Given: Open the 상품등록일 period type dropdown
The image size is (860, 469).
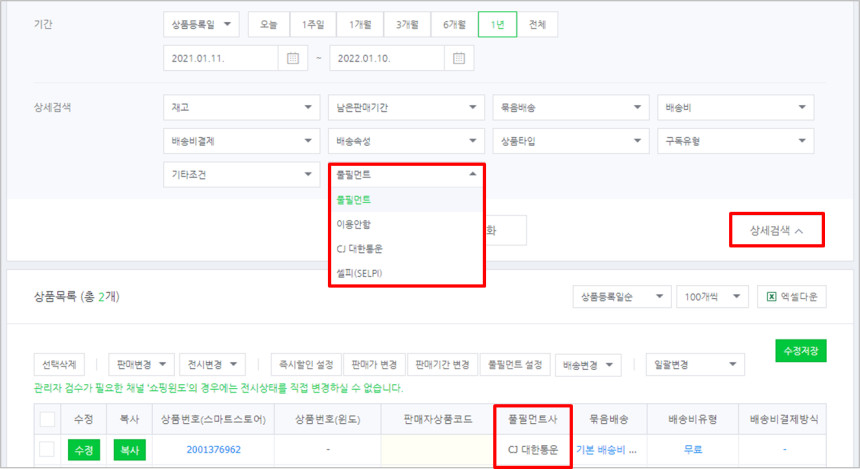Looking at the screenshot, I should pyautogui.click(x=201, y=25).
